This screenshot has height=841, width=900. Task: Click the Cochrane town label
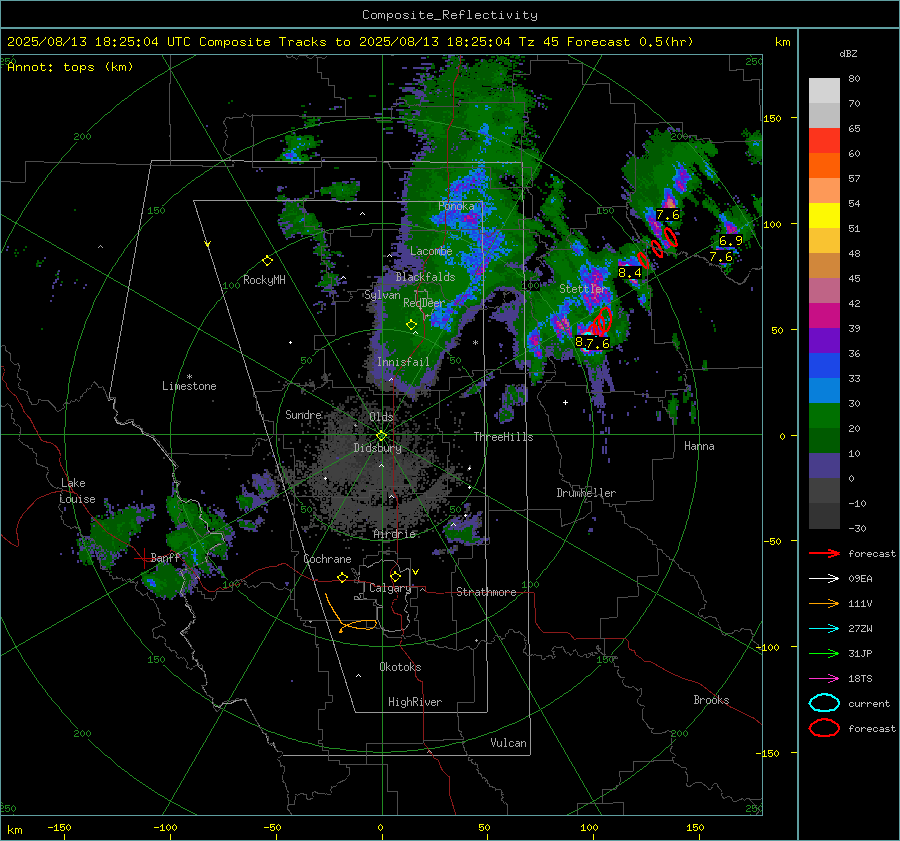(x=327, y=559)
